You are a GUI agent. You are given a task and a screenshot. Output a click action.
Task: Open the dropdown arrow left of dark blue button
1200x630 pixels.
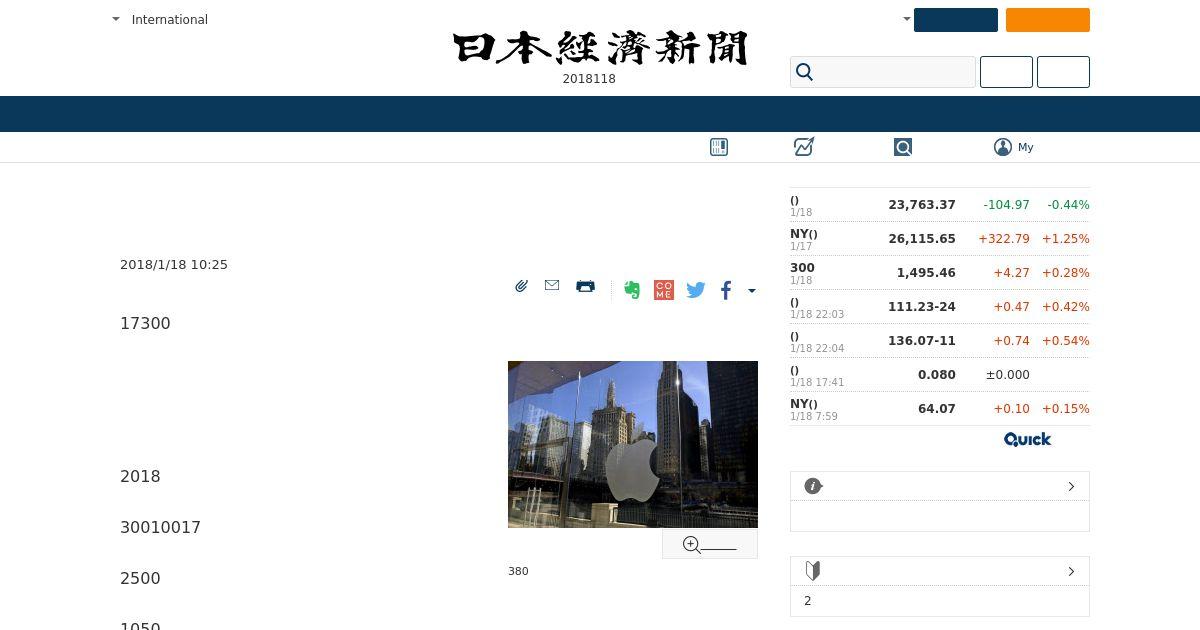[x=907, y=19]
